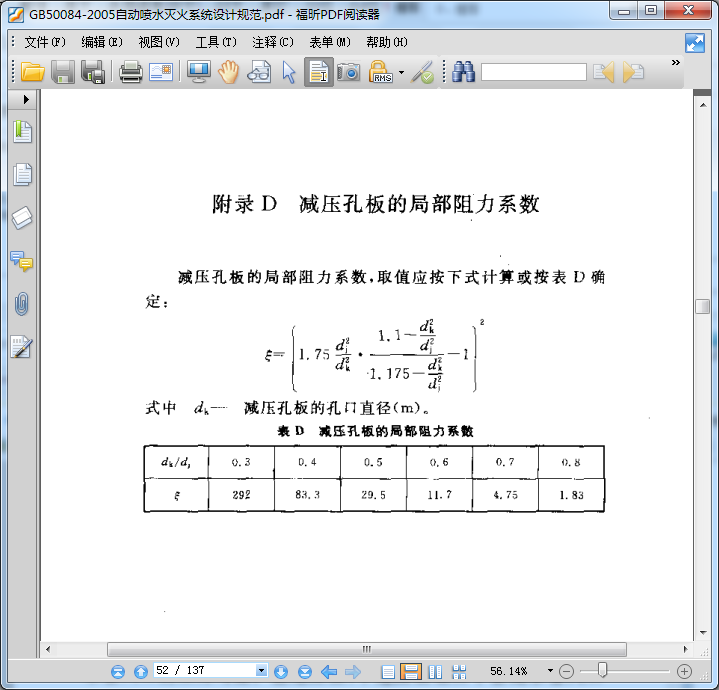Click the email document icon

pos(161,72)
